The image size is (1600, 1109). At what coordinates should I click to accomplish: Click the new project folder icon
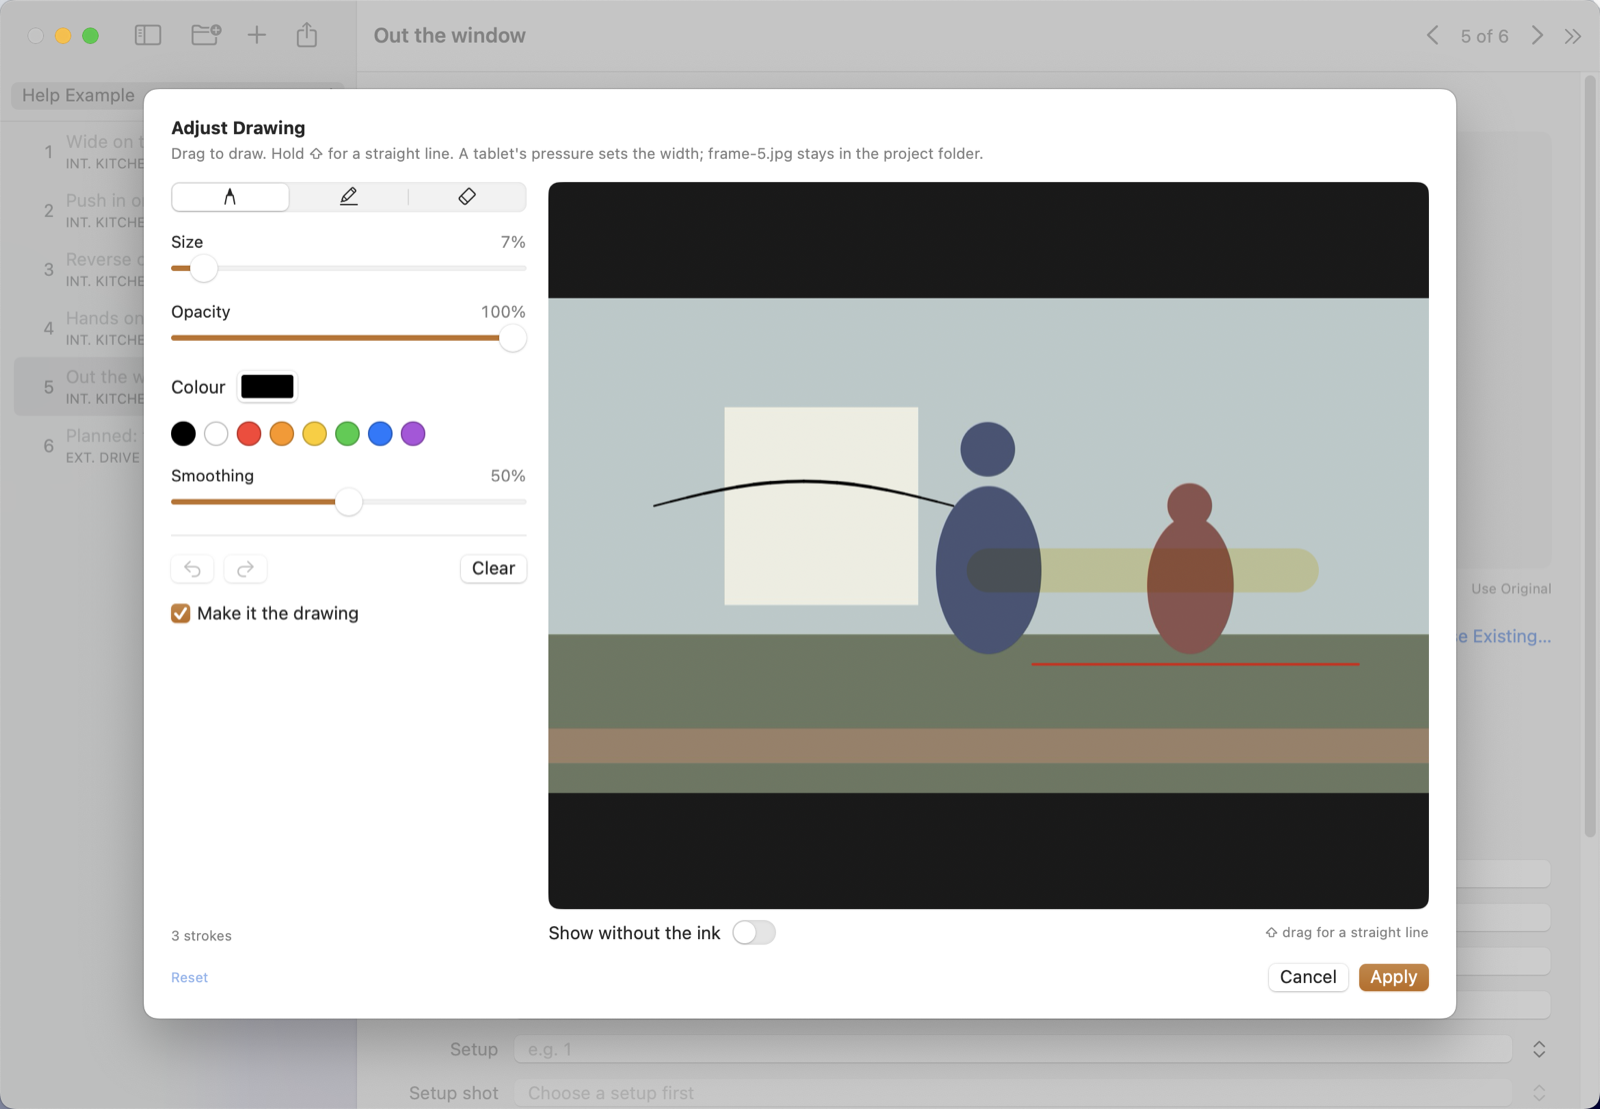(x=206, y=35)
